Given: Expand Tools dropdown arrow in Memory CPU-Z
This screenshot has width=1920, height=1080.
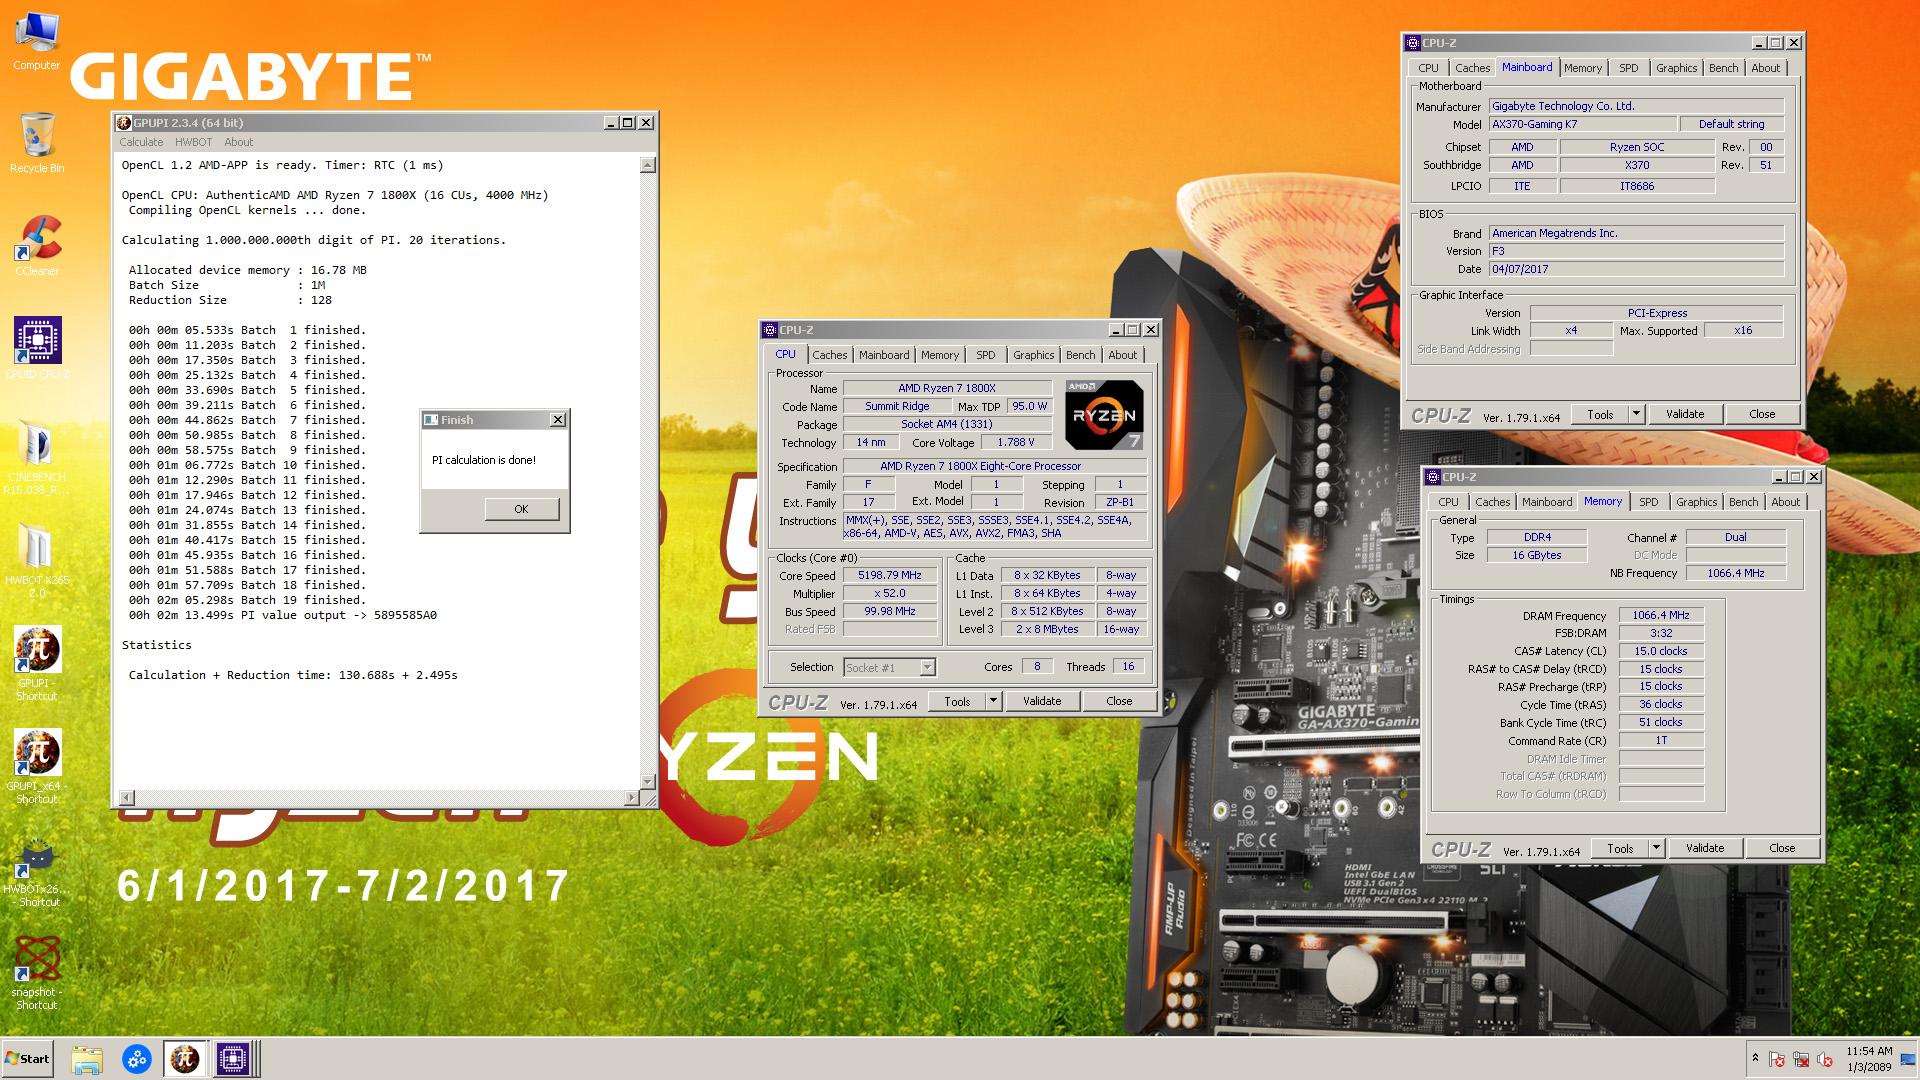Looking at the screenshot, I should [x=1656, y=848].
